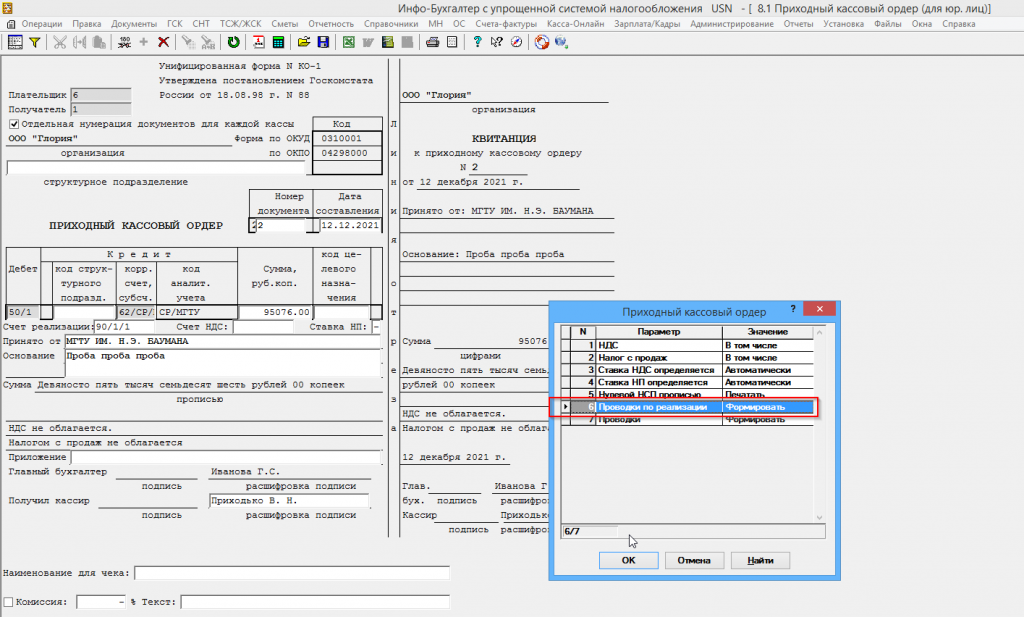Click the Найти button
The image size is (1024, 617).
click(760, 560)
